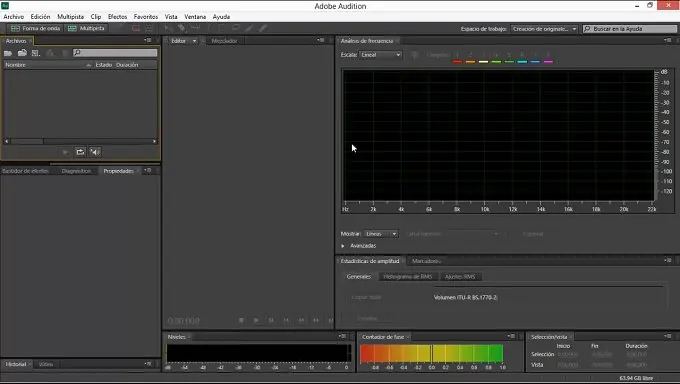Open the Historial panel options menu
Viewport: 680px width, 384px height.
pyautogui.click(x=147, y=364)
